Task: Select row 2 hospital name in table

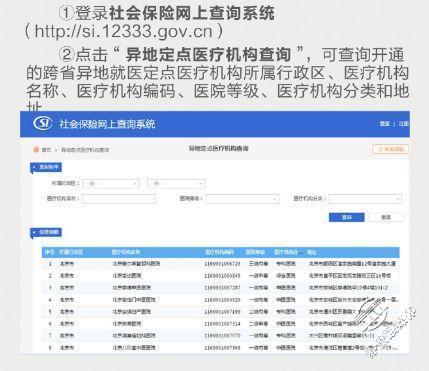Action: pos(127,276)
